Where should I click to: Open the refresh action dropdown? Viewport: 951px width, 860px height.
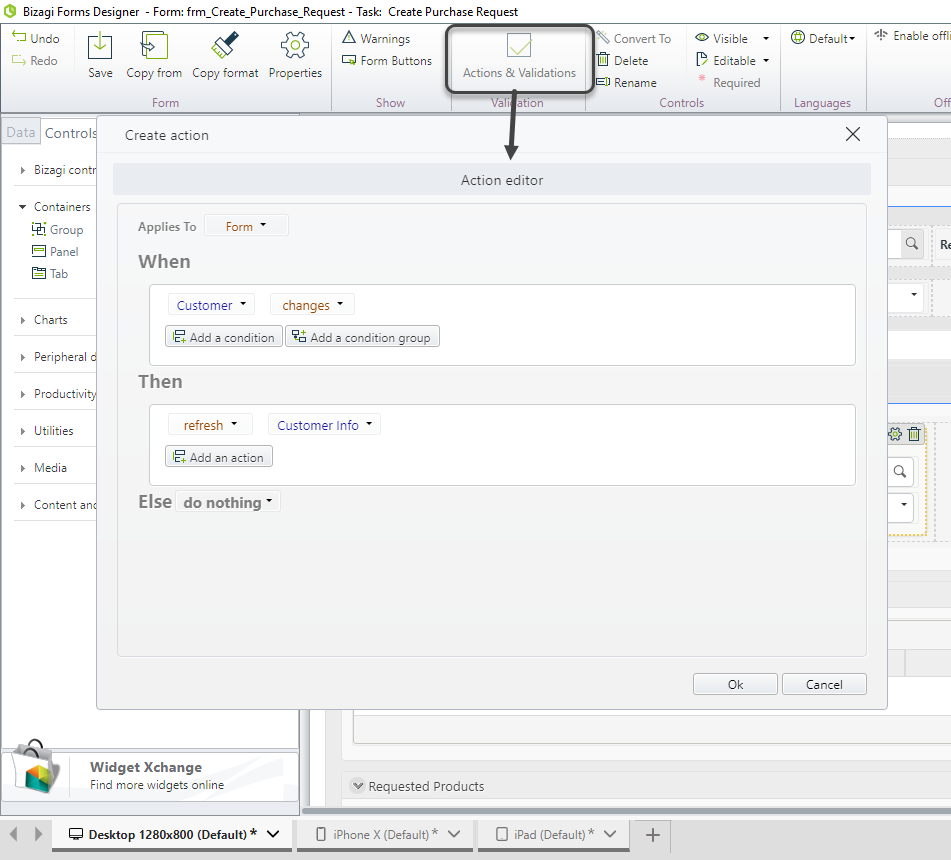point(210,425)
